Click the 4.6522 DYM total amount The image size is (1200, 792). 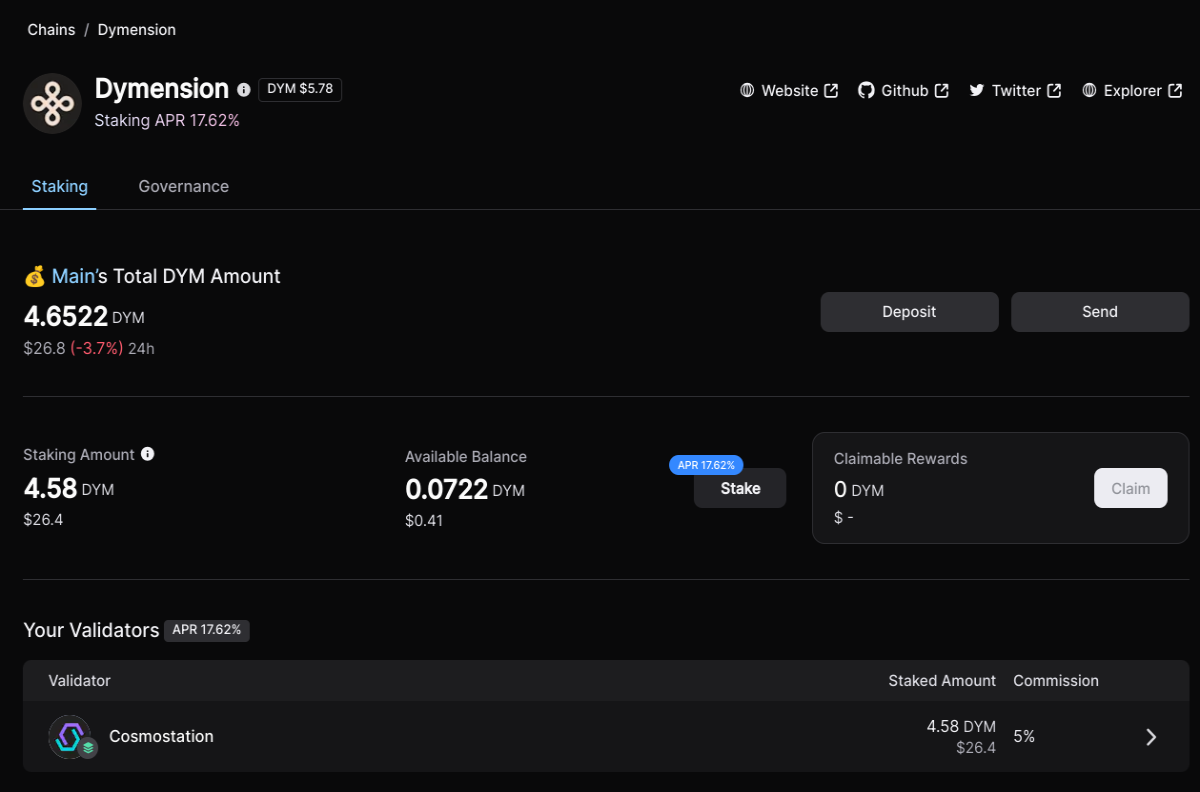(x=84, y=317)
